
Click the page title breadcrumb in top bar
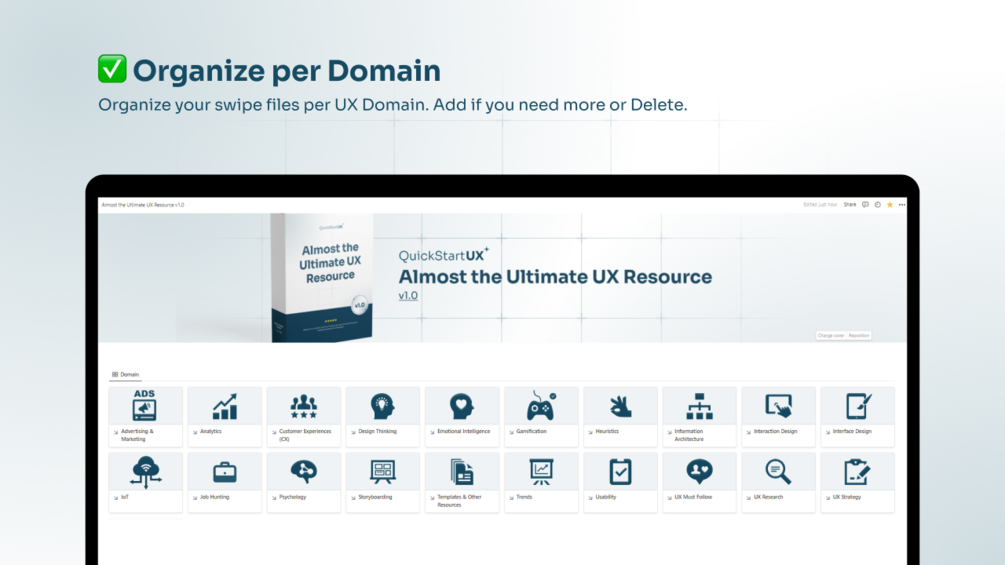143,205
